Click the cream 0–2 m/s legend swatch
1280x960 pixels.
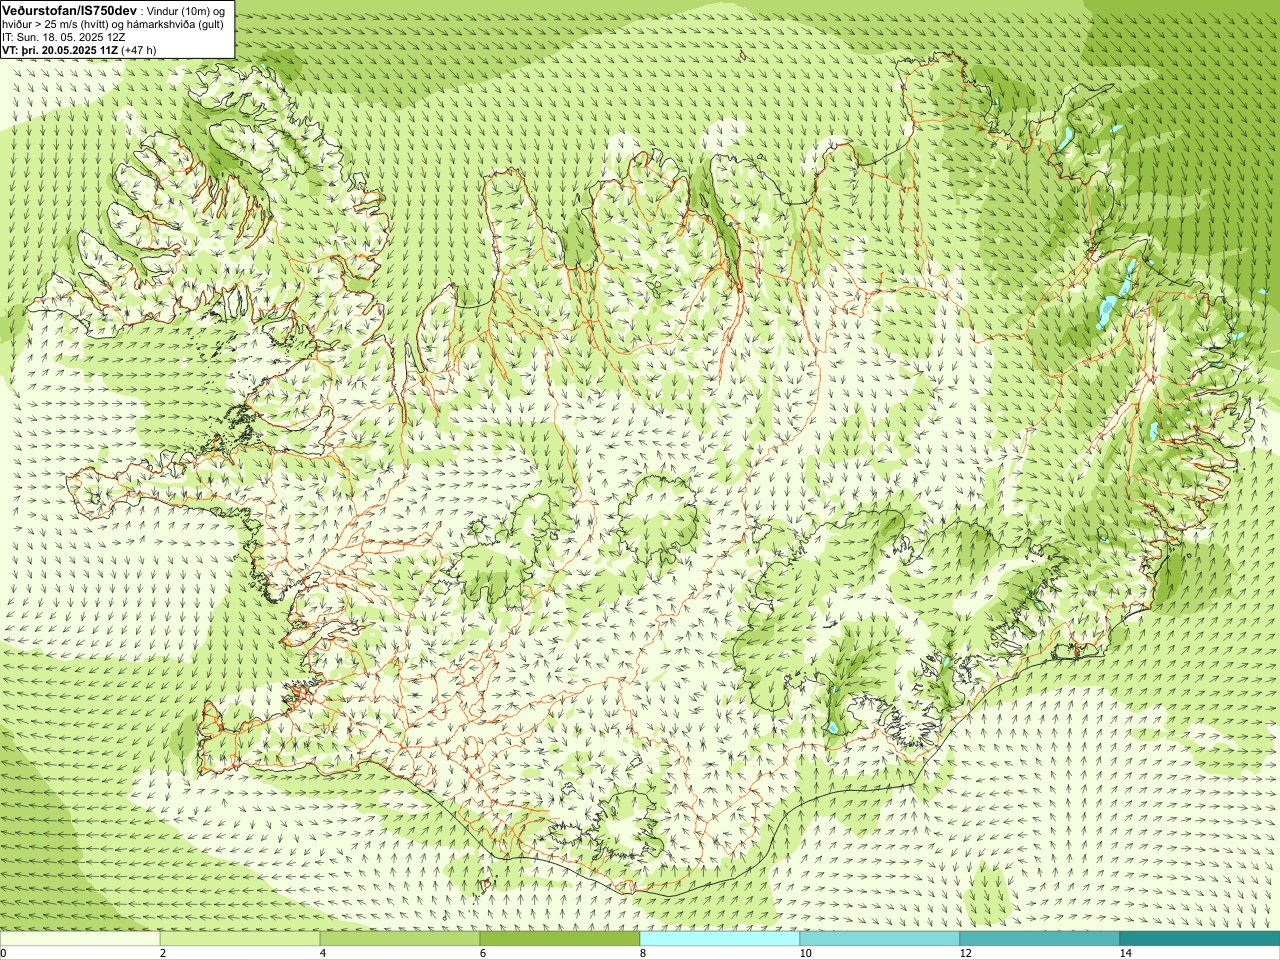pos(80,939)
